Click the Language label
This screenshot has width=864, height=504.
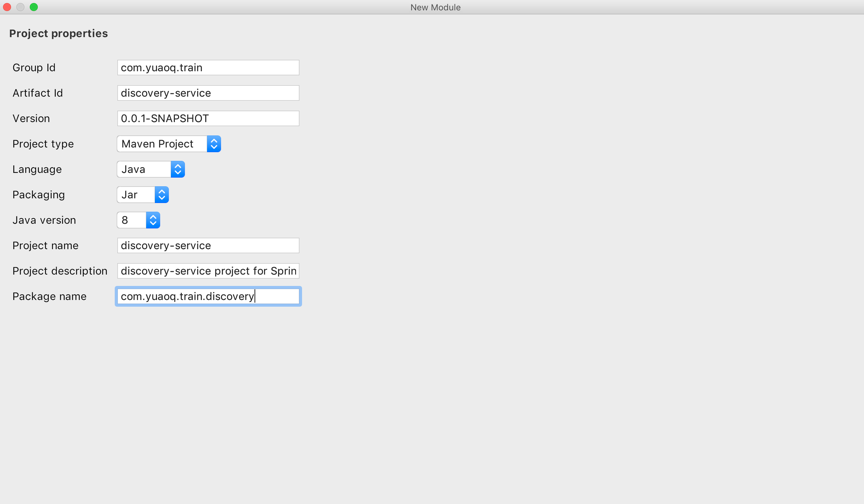click(37, 169)
